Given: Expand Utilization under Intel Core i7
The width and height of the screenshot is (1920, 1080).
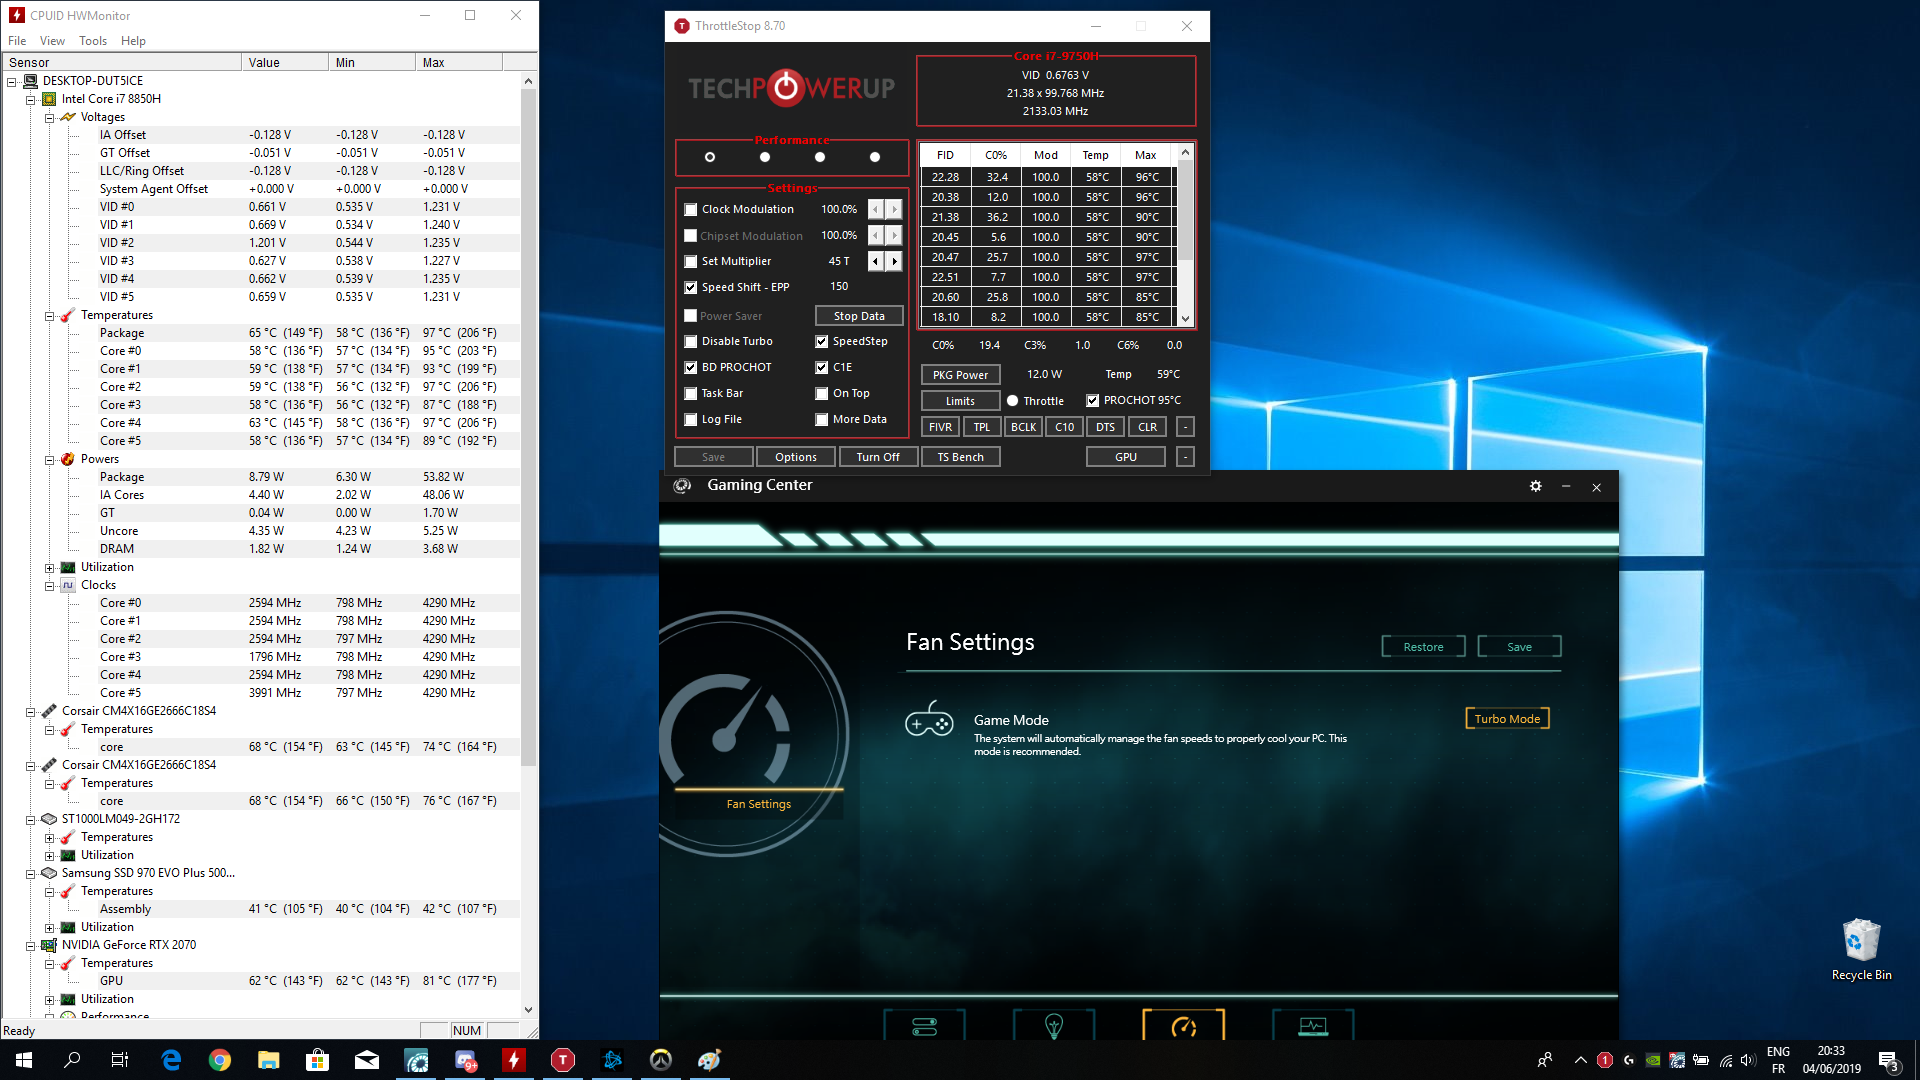Looking at the screenshot, I should tap(49, 568).
